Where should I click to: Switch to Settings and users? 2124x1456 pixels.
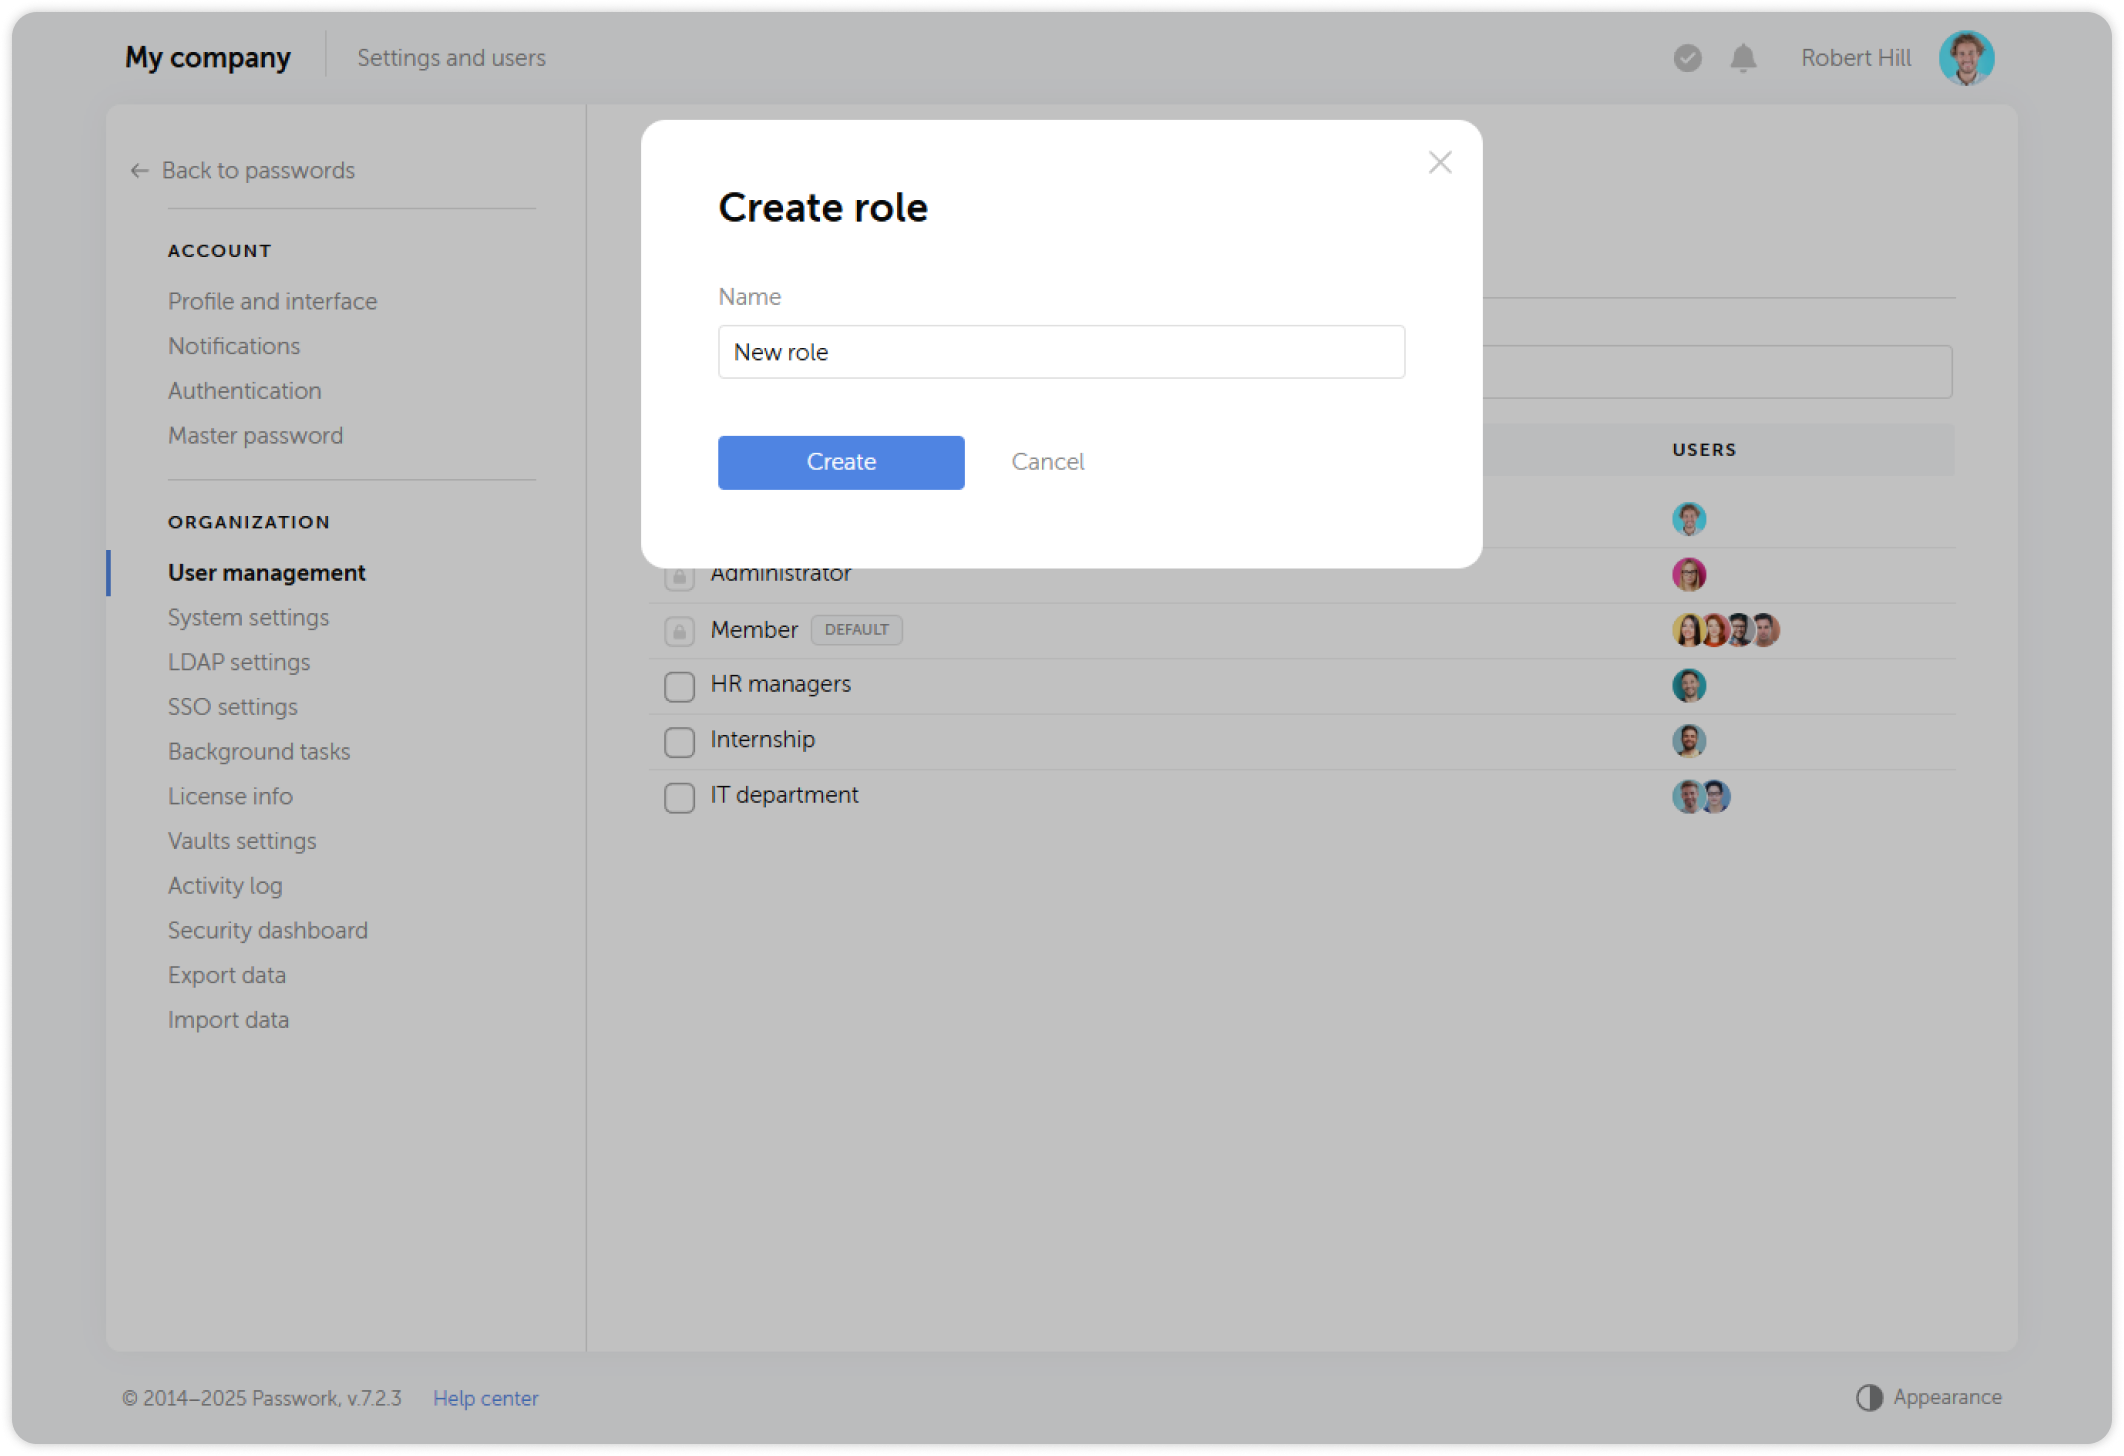point(451,57)
